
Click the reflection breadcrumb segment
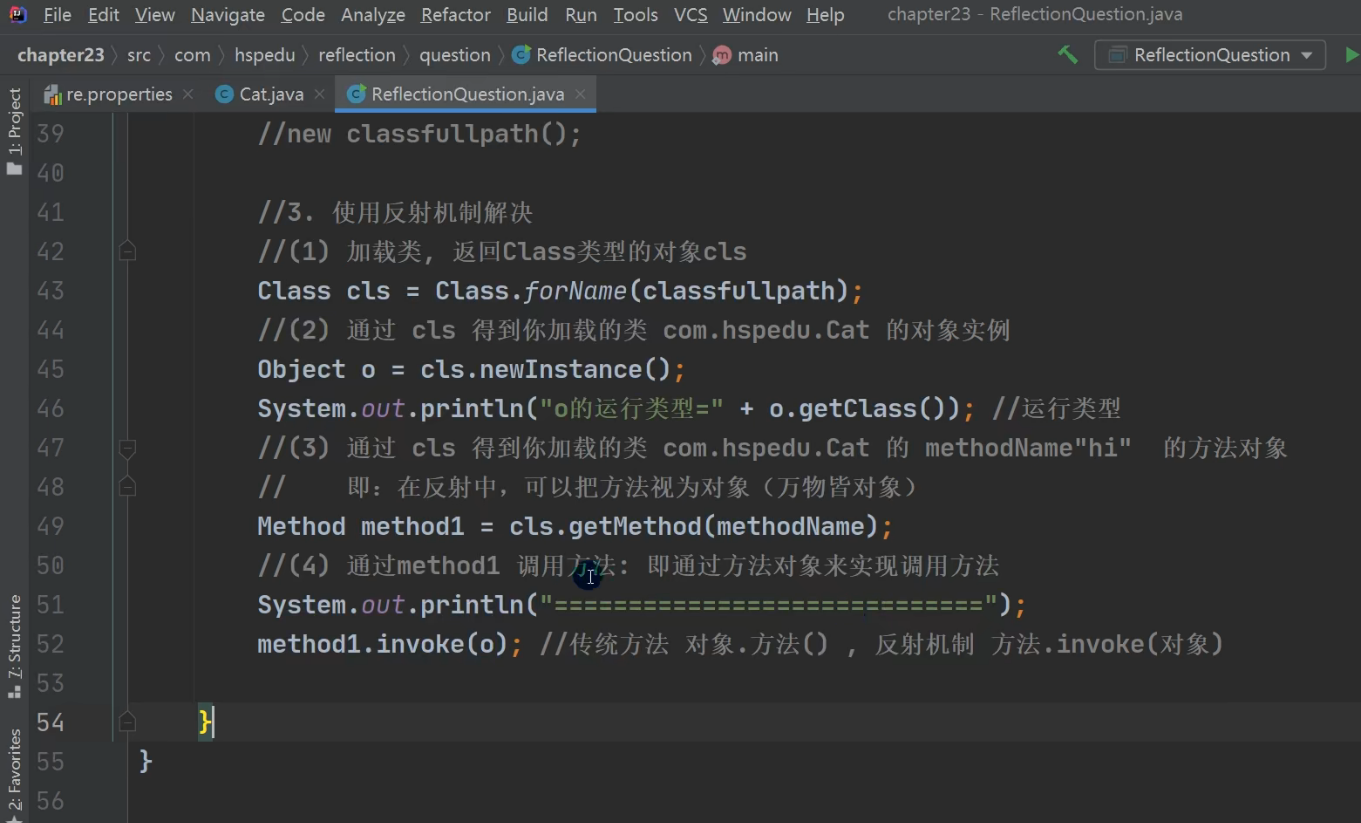click(357, 55)
